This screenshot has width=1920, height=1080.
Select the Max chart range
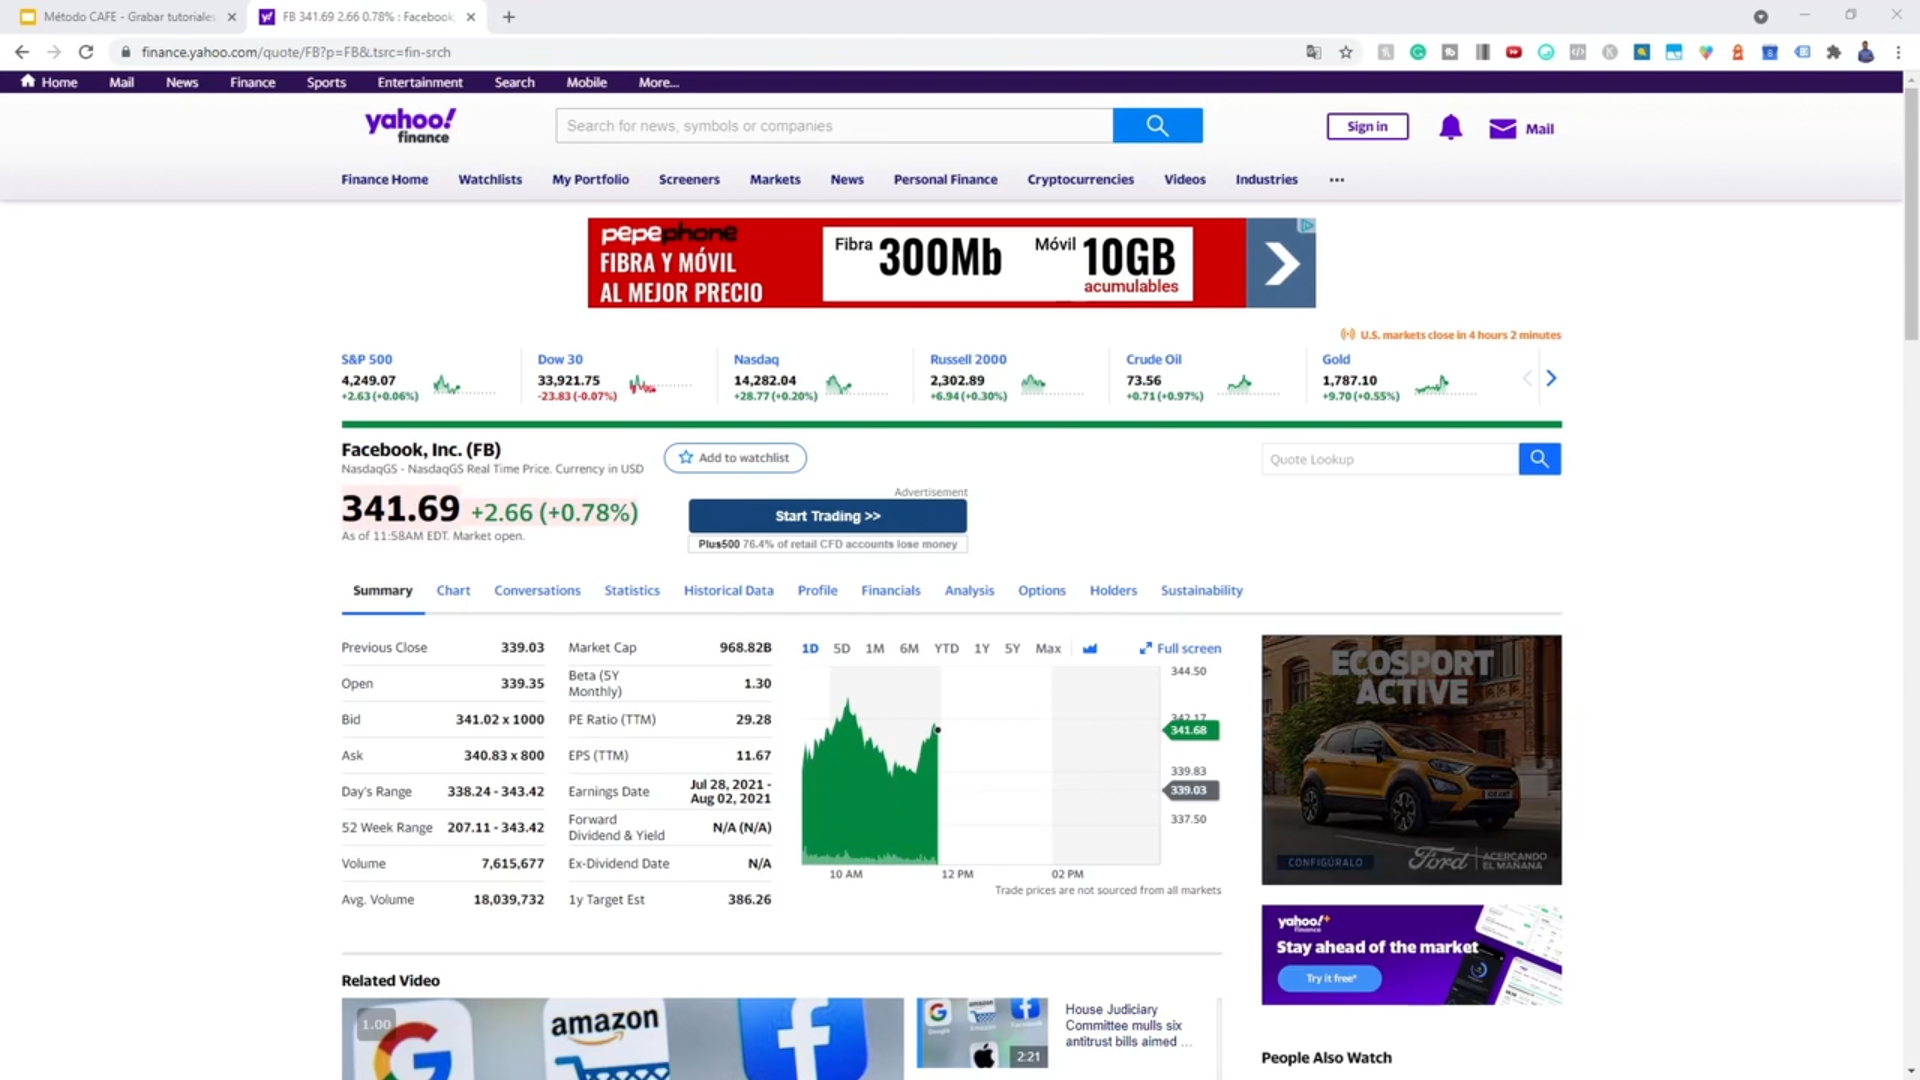pyautogui.click(x=1048, y=649)
